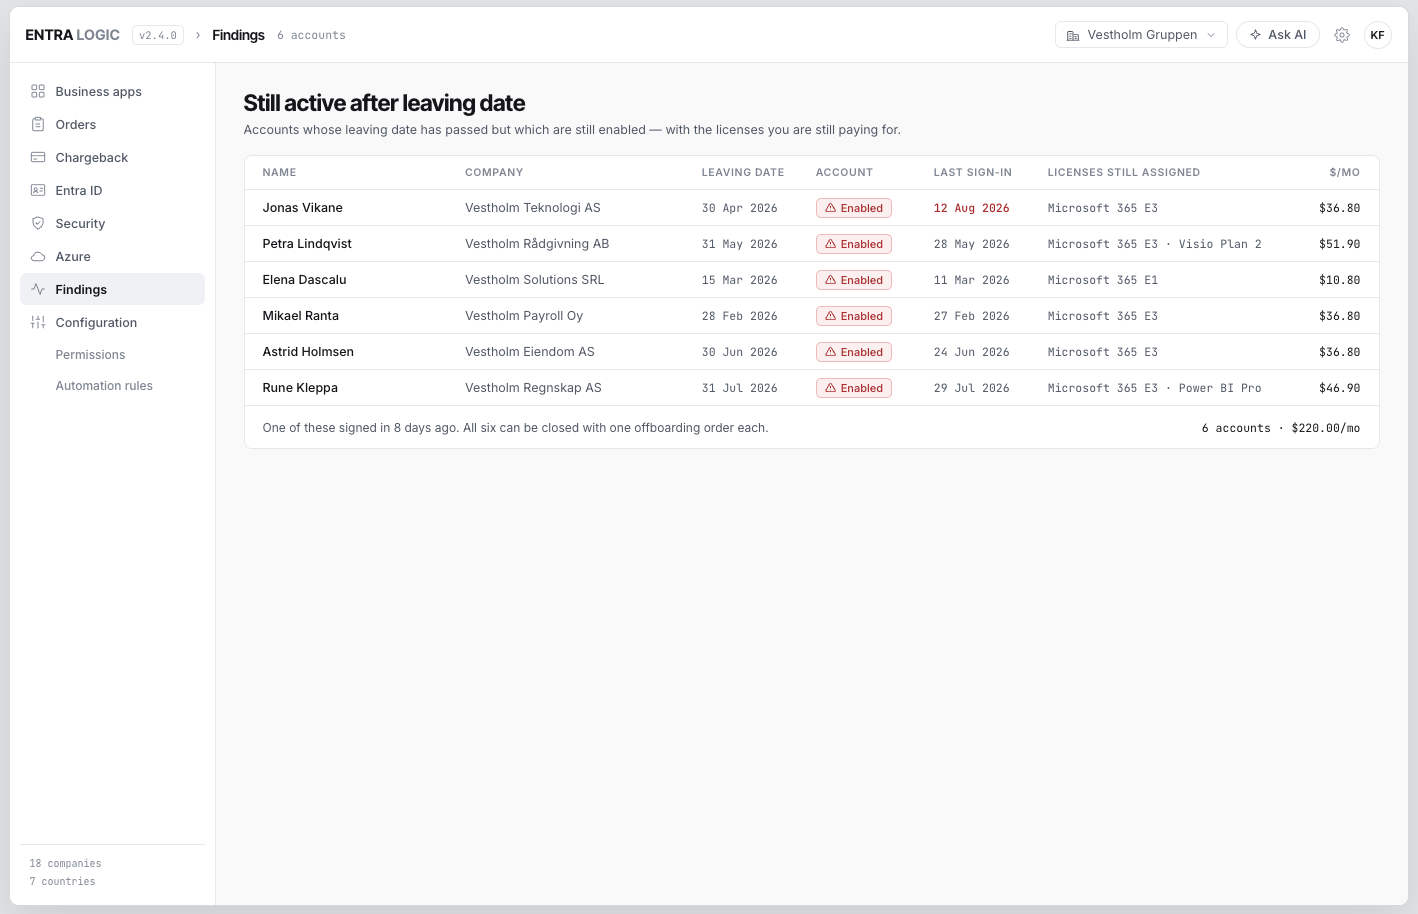The width and height of the screenshot is (1418, 914).
Task: Select the Elena Dascalu name cell
Action: click(x=304, y=280)
